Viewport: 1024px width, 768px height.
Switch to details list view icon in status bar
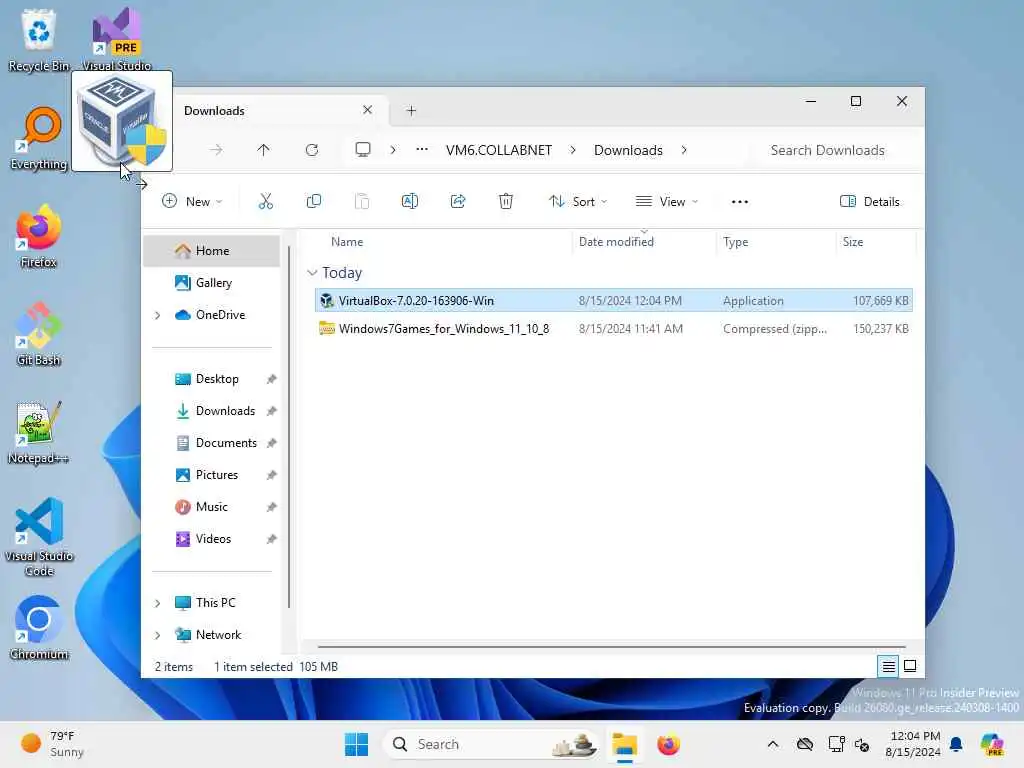tap(888, 666)
